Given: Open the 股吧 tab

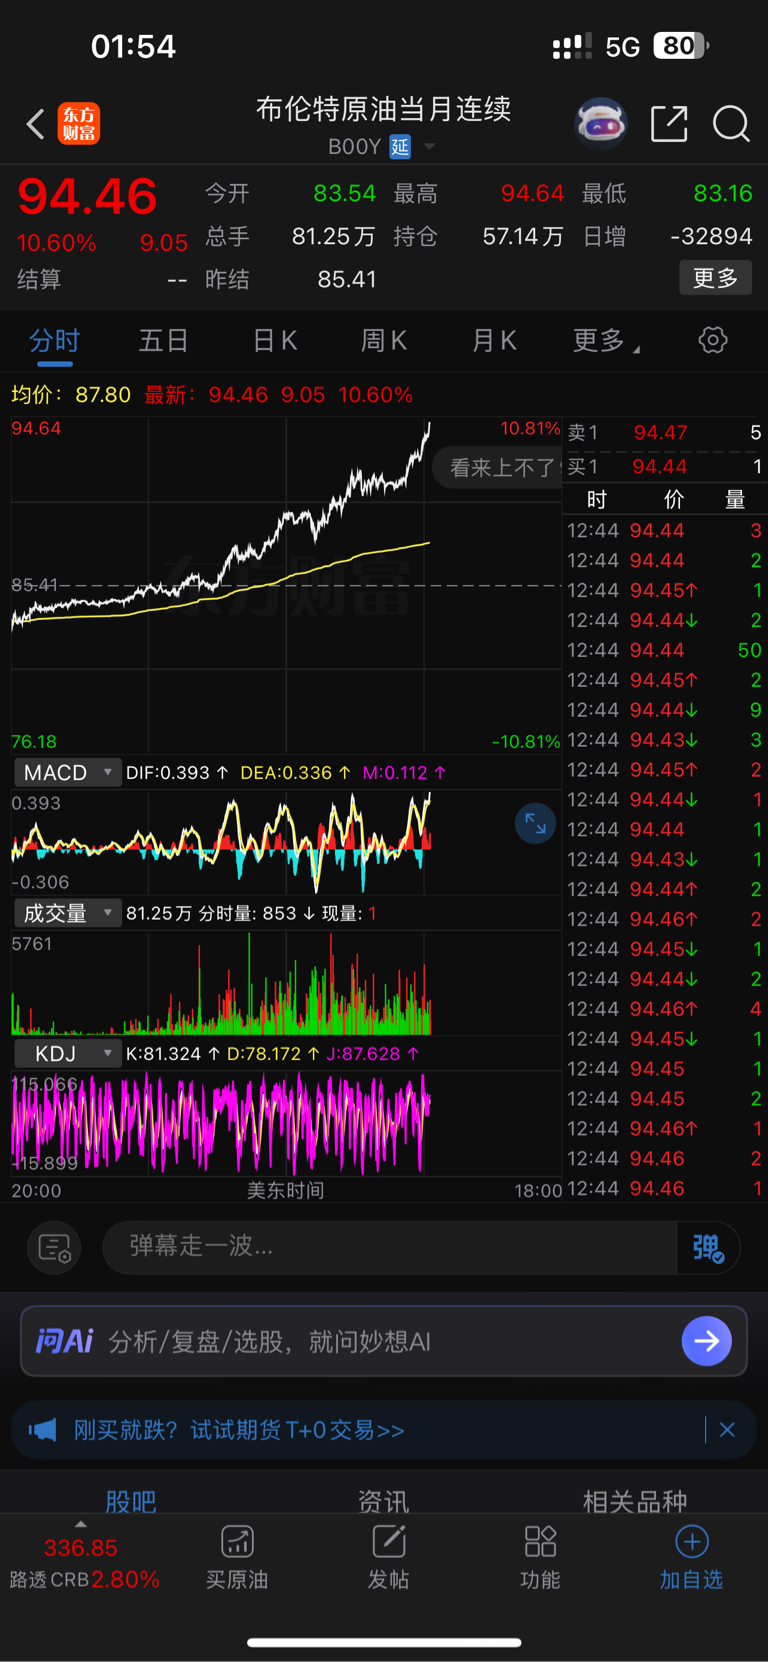Looking at the screenshot, I should click(x=131, y=1500).
